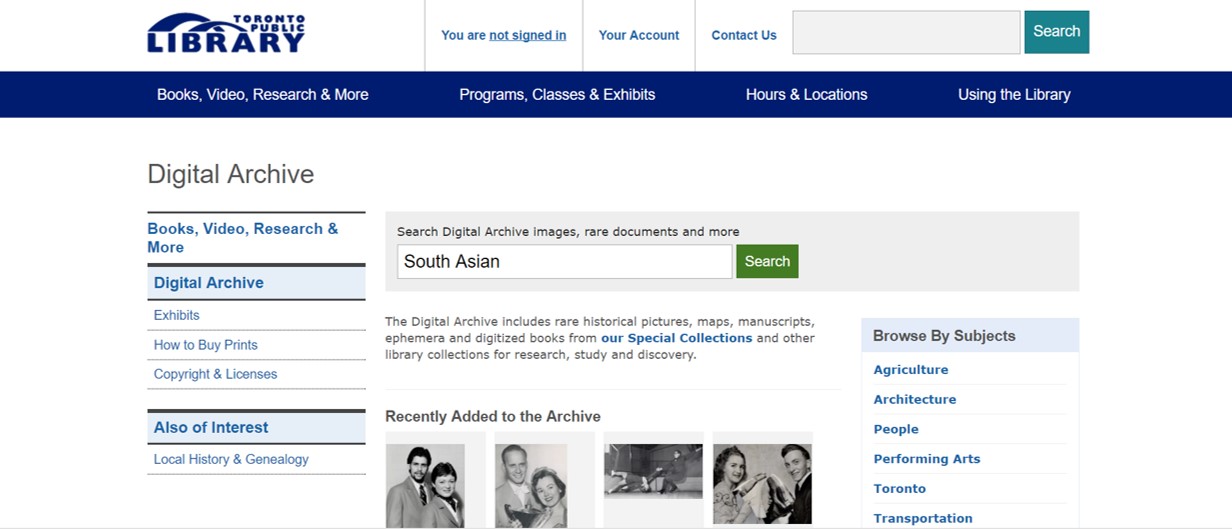This screenshot has width=1232, height=529.
Task: Focus the site-wide search box in header
Action: click(906, 32)
